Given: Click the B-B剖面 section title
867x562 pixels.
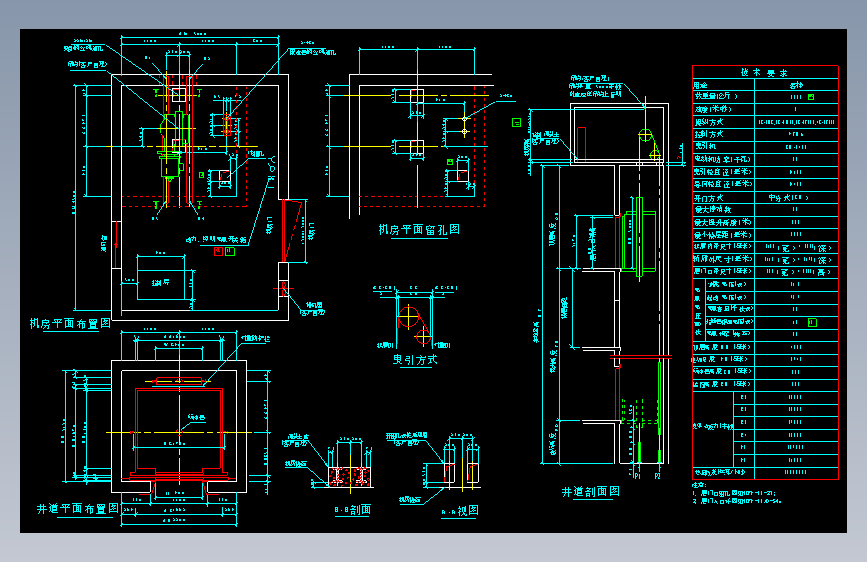Looking at the screenshot, I should [353, 510].
